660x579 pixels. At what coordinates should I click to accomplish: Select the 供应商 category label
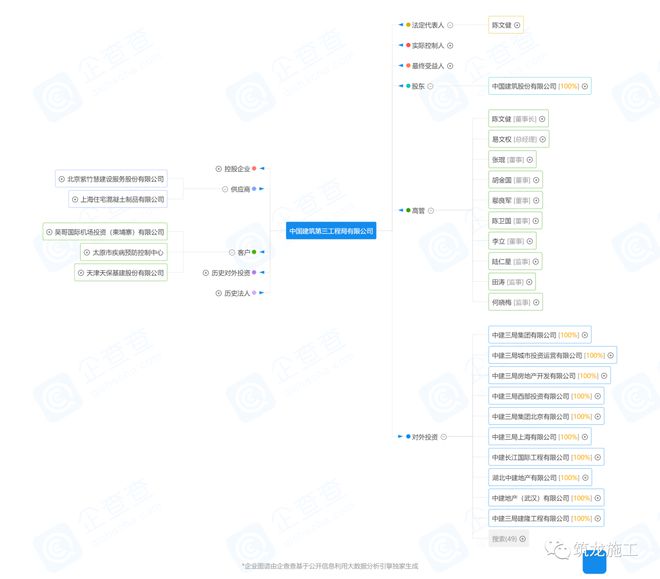(240, 189)
